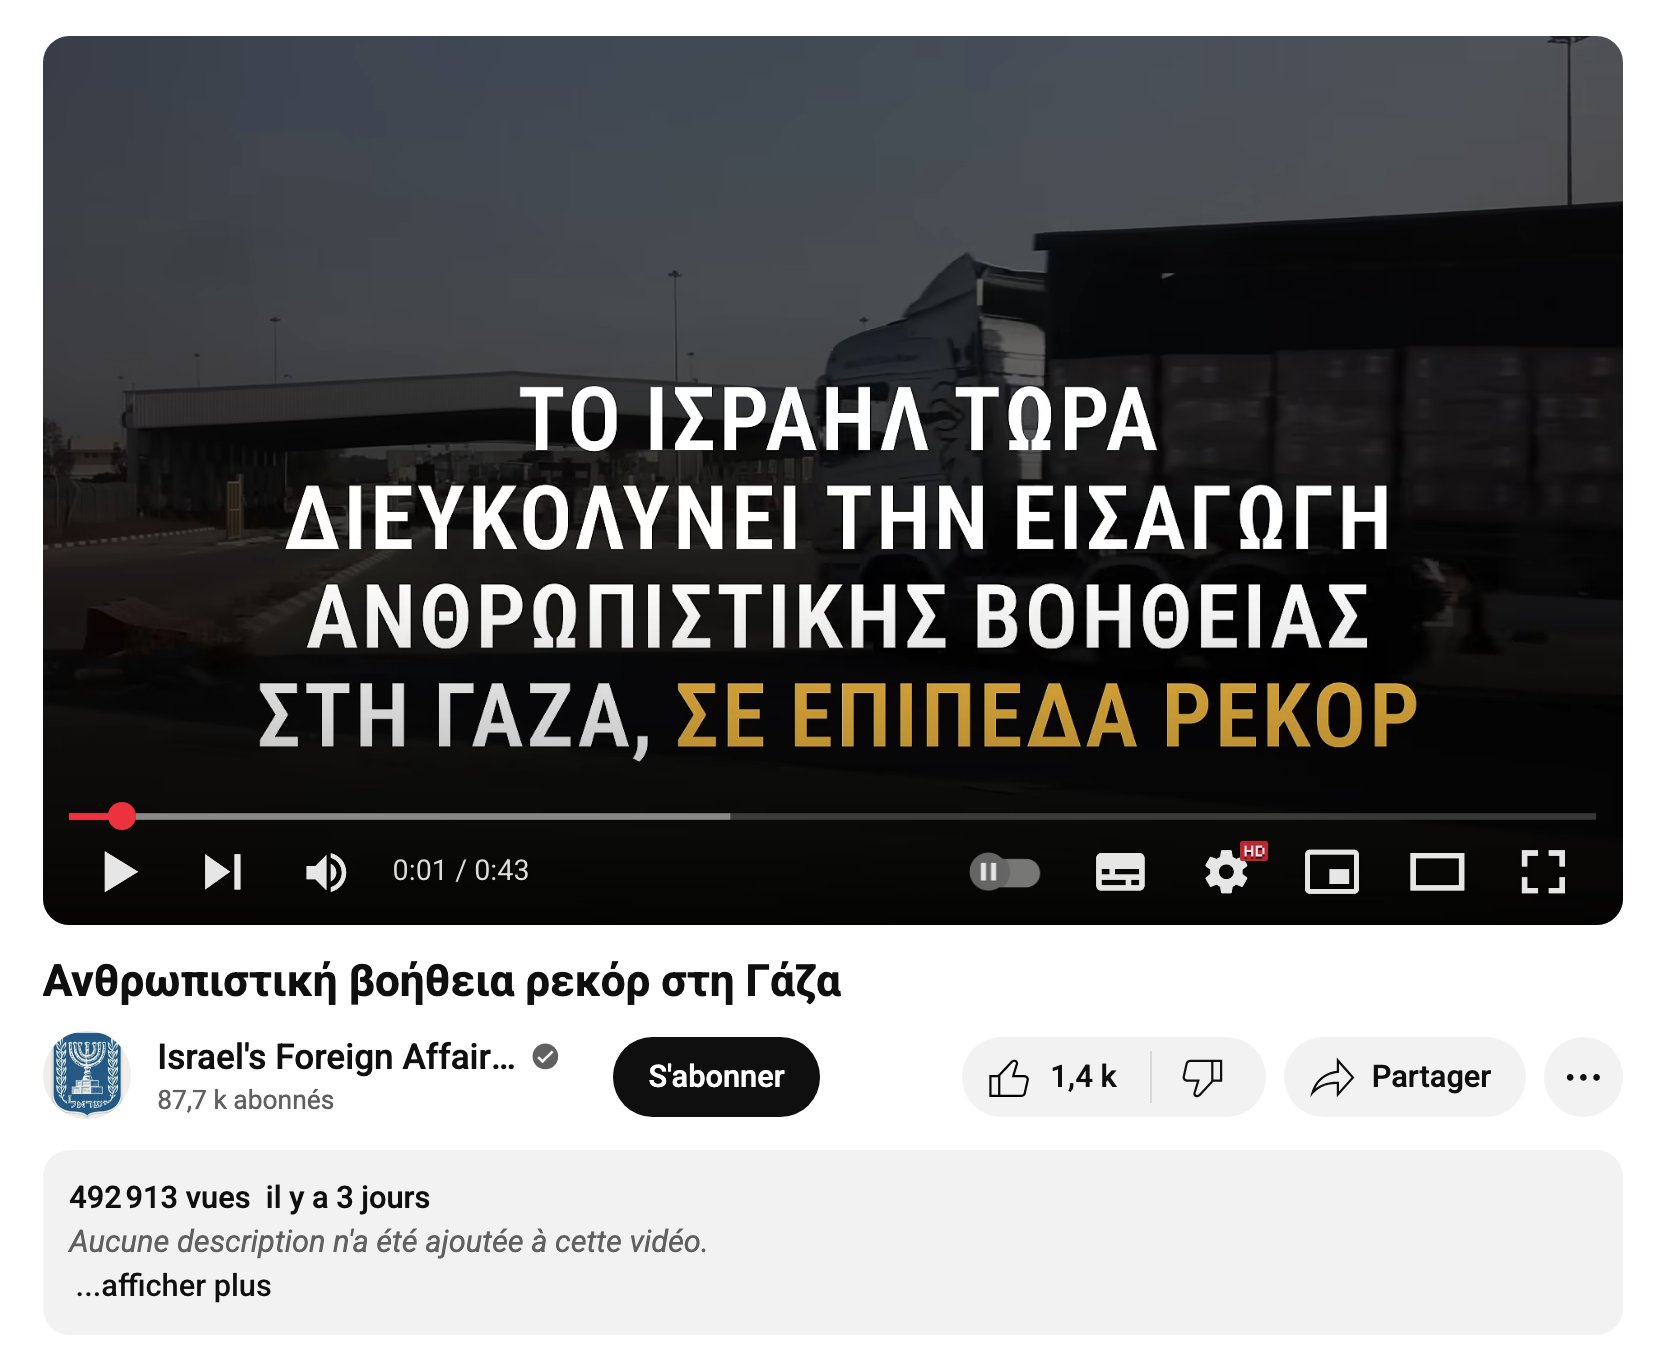Toggle the autoplay switch
Viewport: 1676px width, 1372px height.
[1004, 872]
